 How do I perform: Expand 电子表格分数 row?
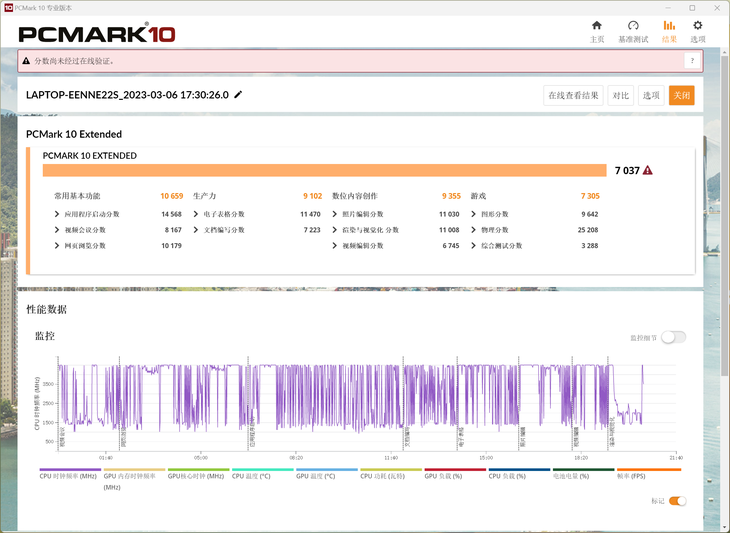196,214
